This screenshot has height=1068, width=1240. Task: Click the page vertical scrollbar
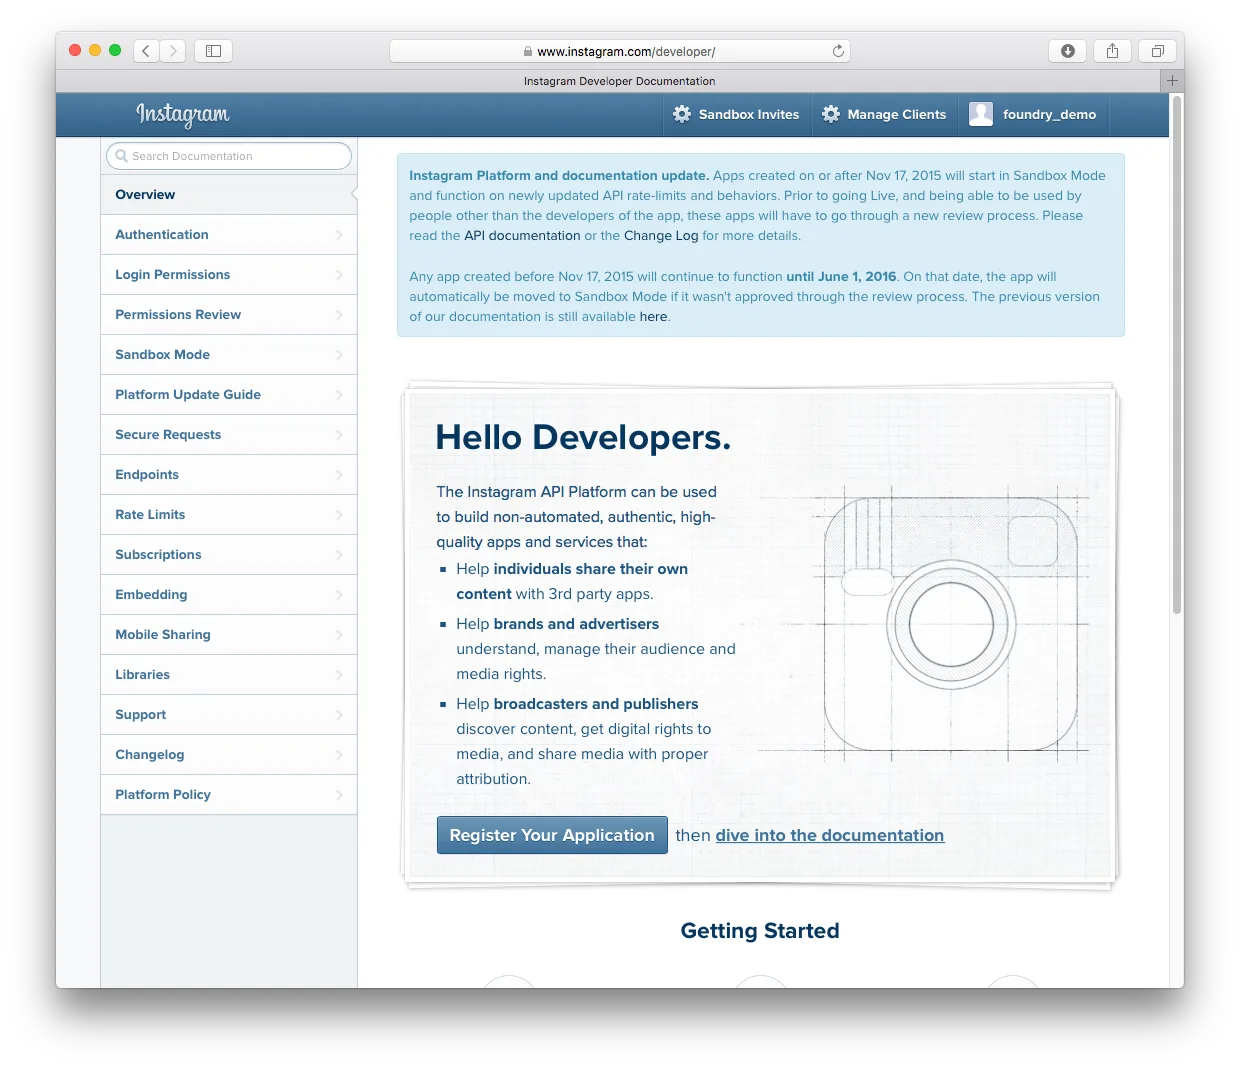(1177, 355)
